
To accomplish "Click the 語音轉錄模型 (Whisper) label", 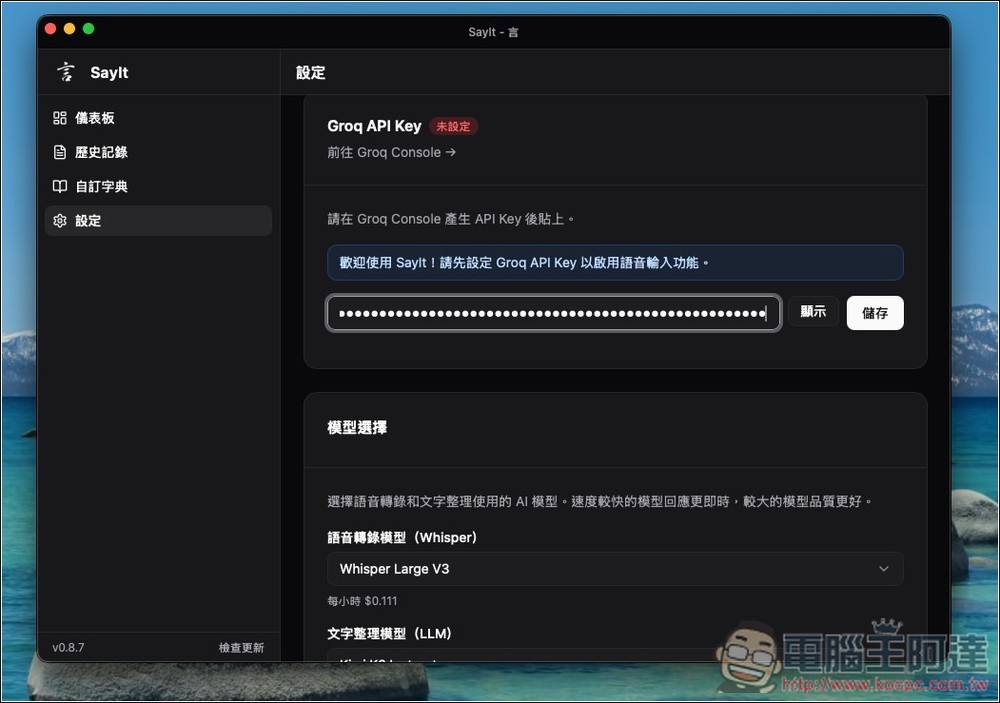I will [402, 538].
